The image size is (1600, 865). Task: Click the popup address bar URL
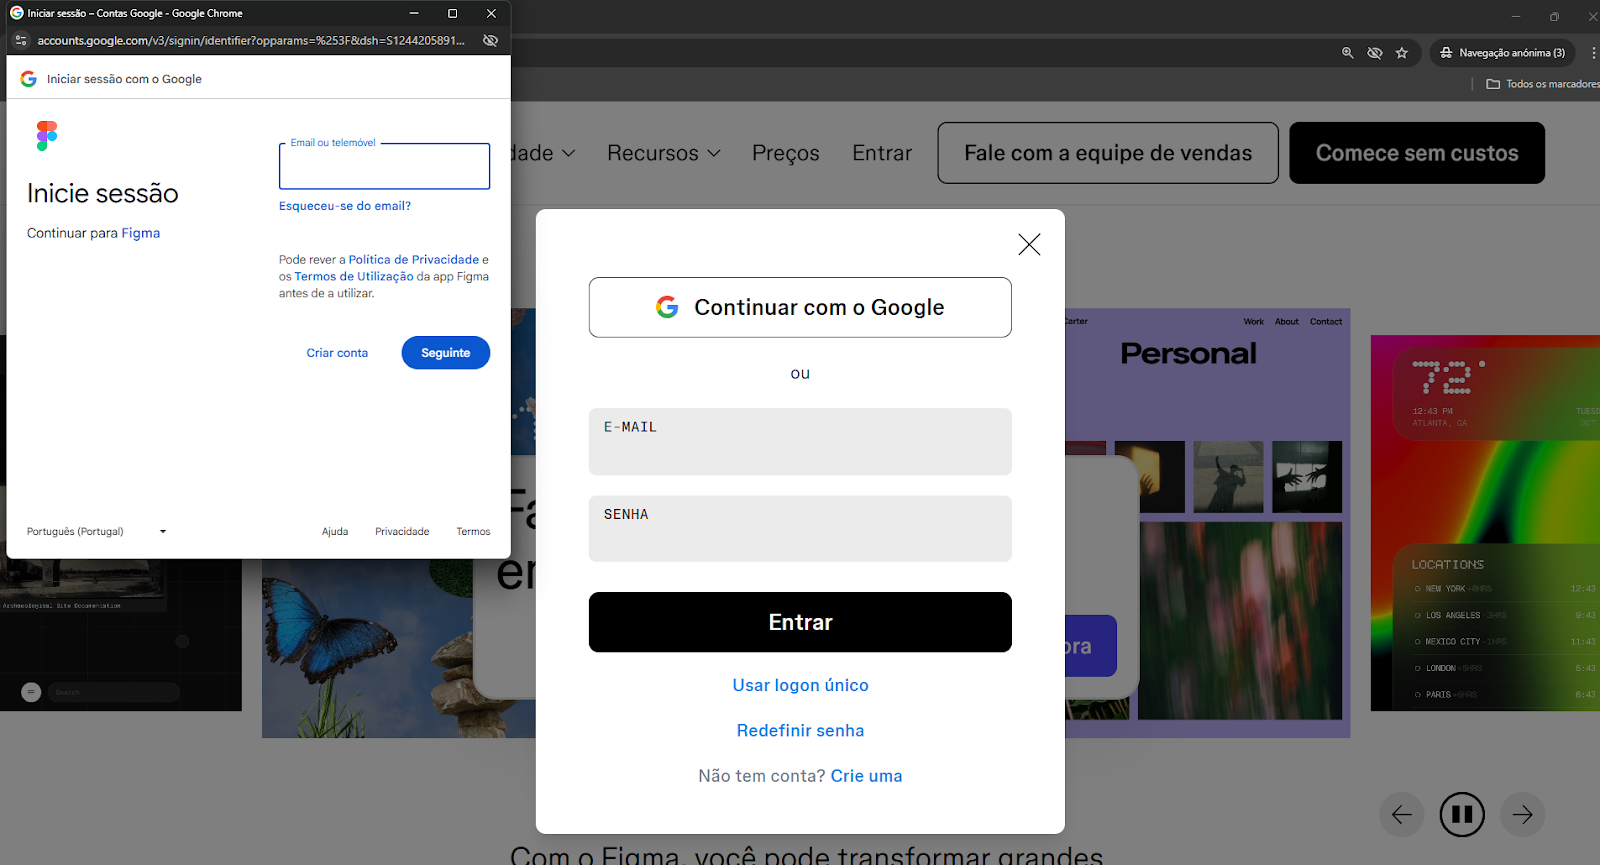coord(251,41)
